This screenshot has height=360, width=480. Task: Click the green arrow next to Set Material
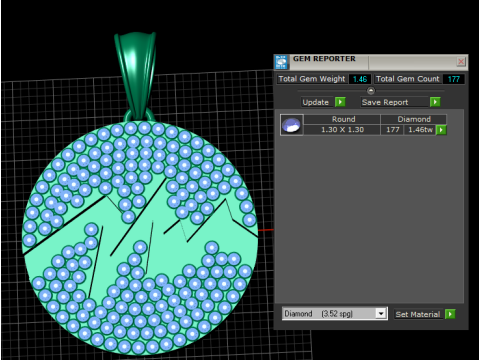tap(450, 314)
